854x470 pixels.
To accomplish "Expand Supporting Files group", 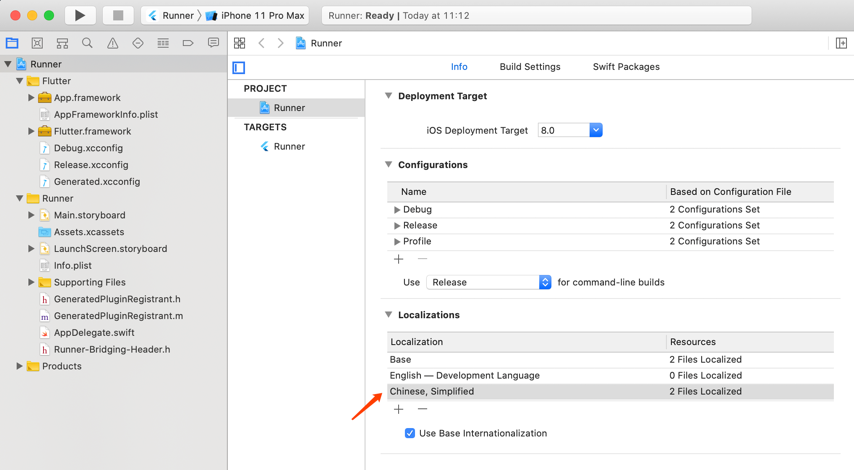I will [31, 282].
